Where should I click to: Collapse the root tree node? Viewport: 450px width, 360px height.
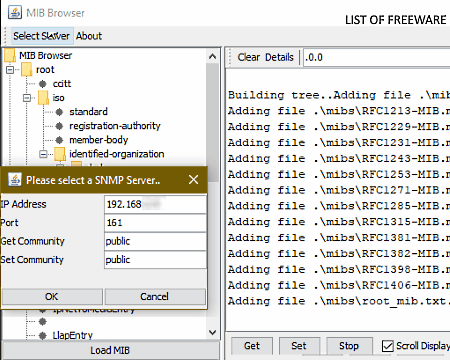coord(10,70)
